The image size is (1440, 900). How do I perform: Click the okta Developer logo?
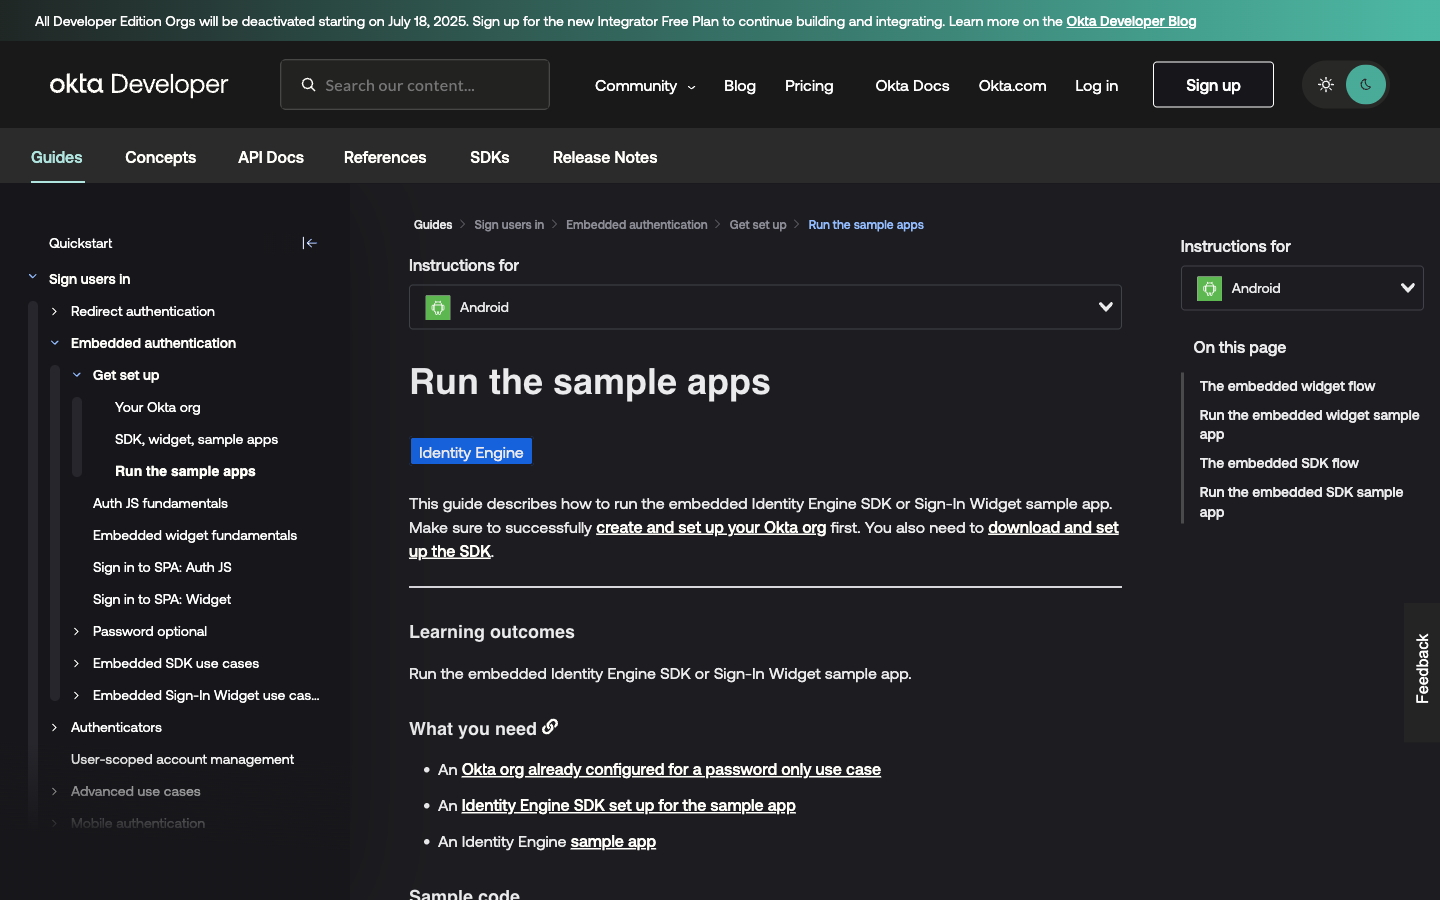click(x=139, y=85)
